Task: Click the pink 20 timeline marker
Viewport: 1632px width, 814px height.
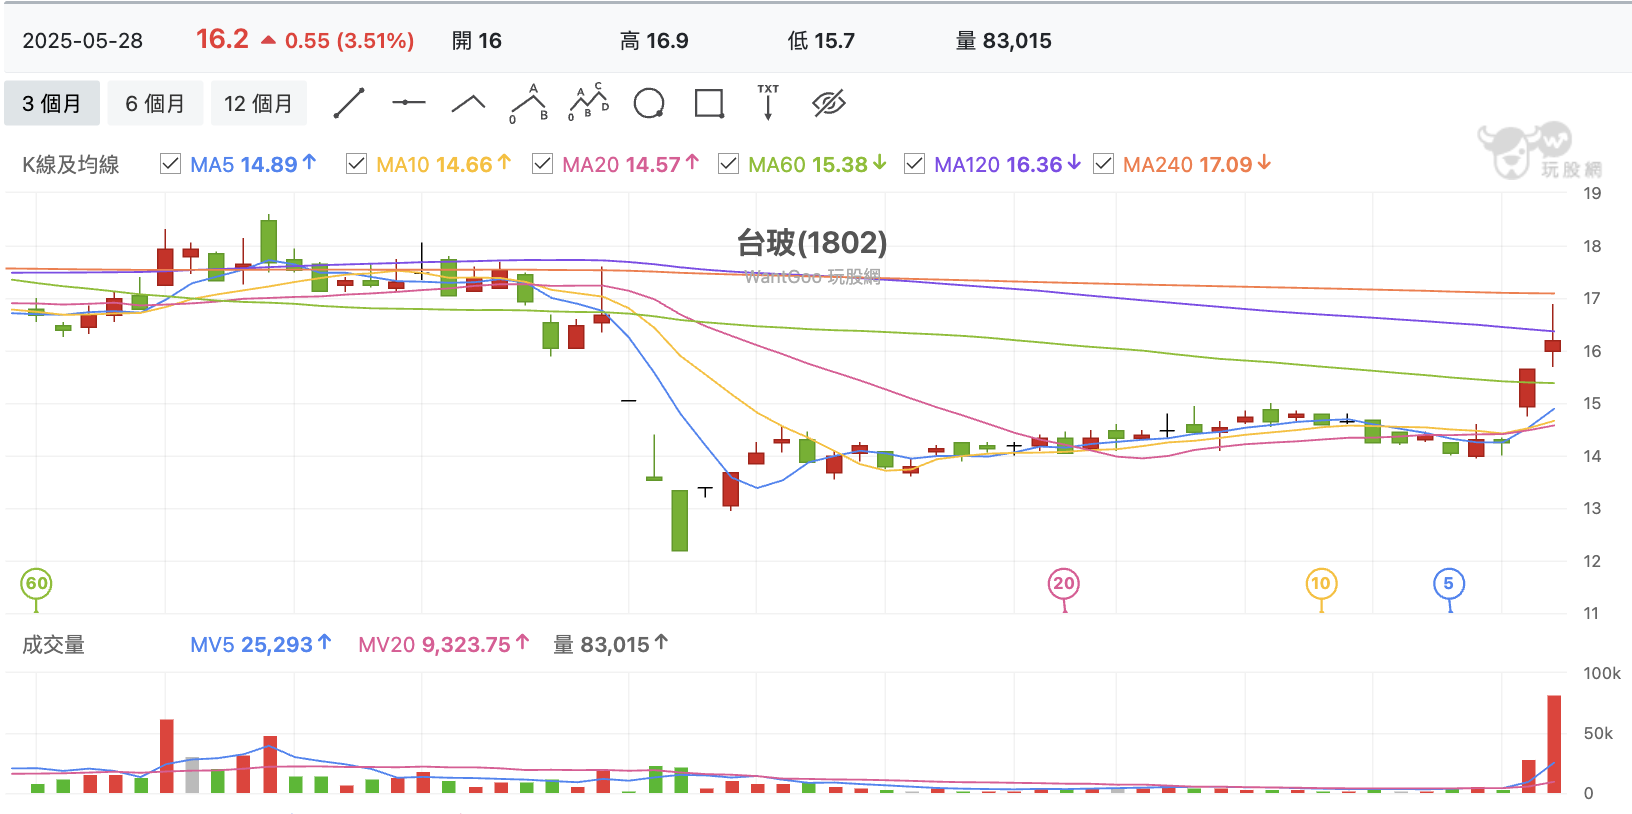Action: 1063,584
